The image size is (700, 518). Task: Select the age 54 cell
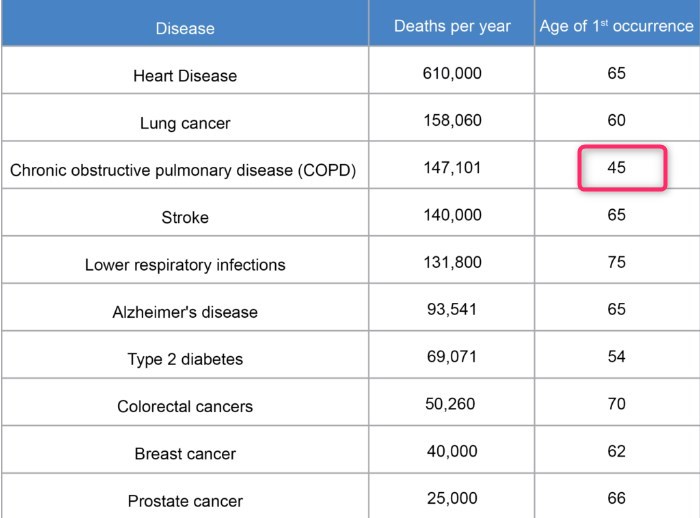(x=616, y=357)
